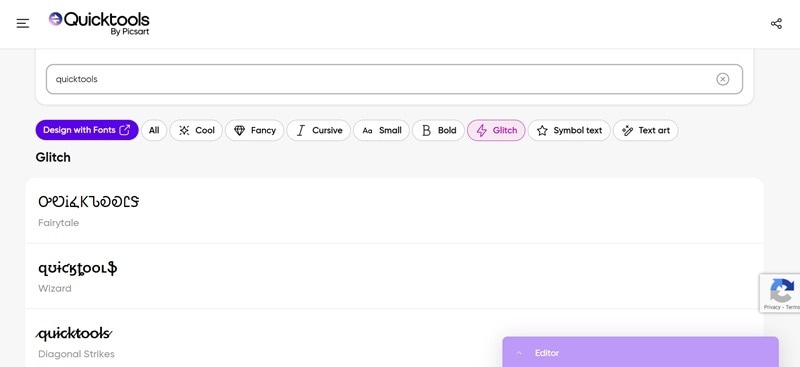Open Design with Fonts

pyautogui.click(x=87, y=130)
